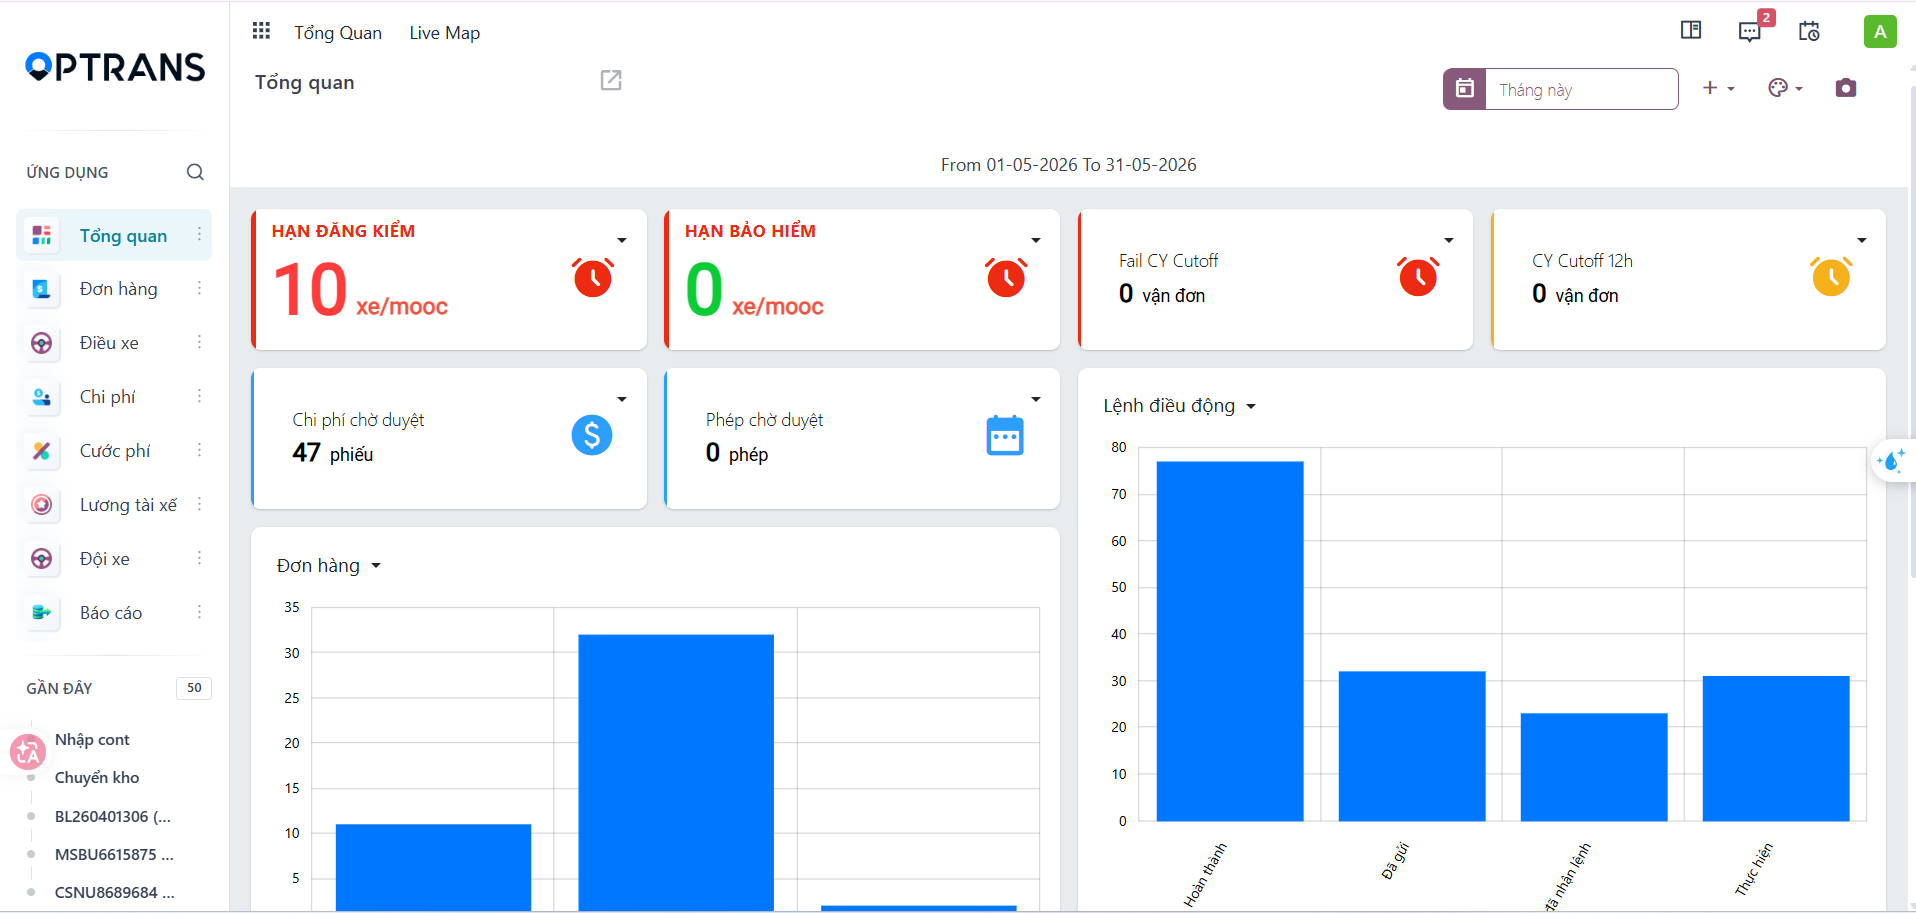Click the search icon next to ỨNG DỤNG
1916x913 pixels.
[195, 172]
